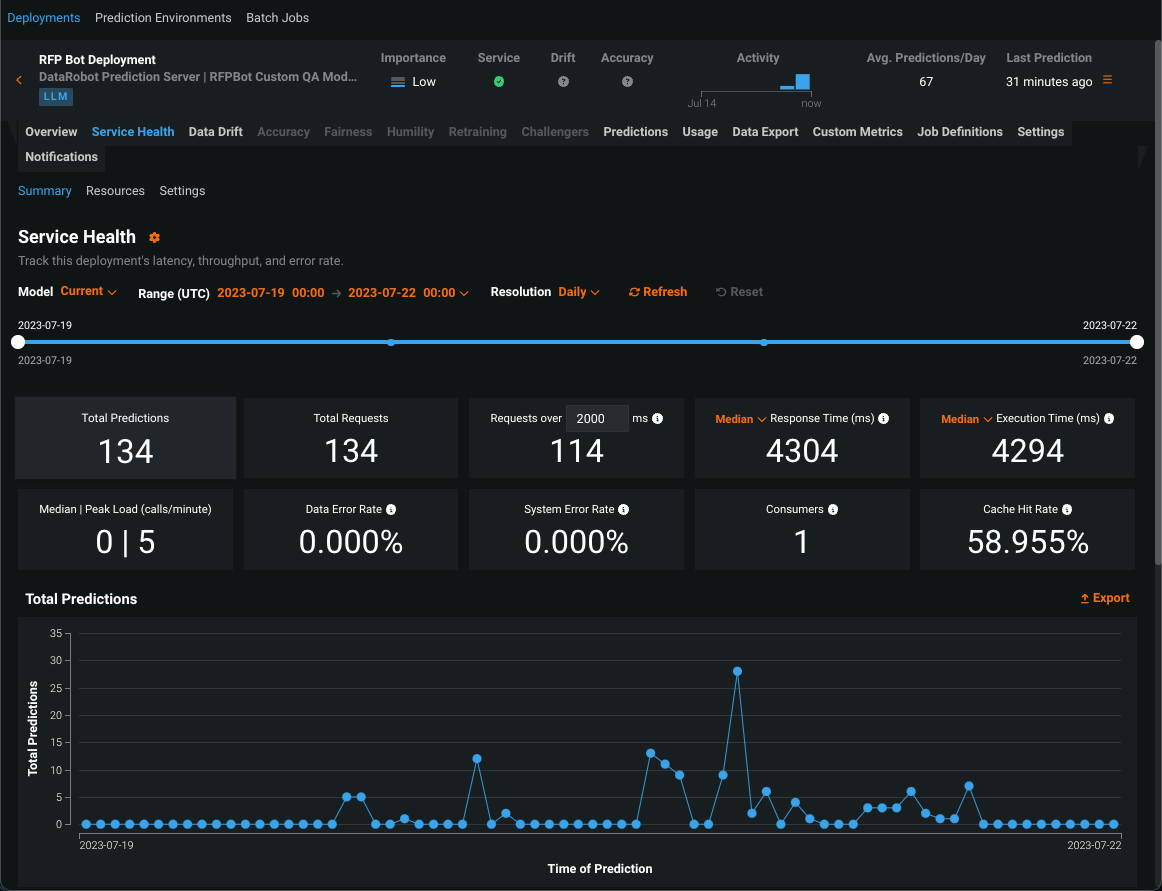
Task: Click the Drift status question mark icon
Action: pos(563,82)
